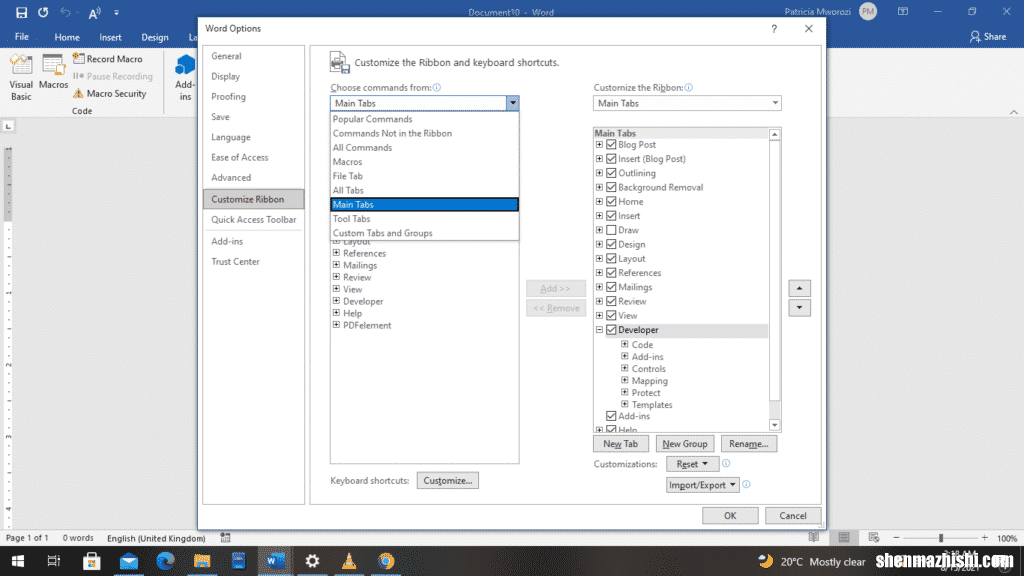
Task: Start Record Macro in Code group
Action: (x=108, y=59)
